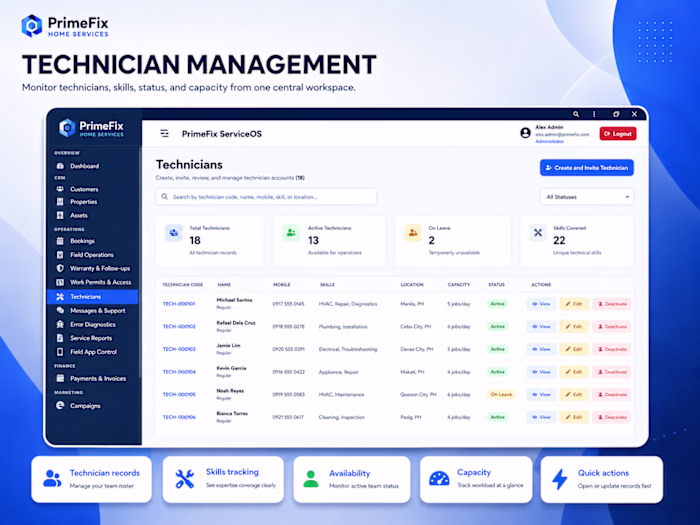Screen dimensions: 700x525
Task: View Michael Santos' record
Action: tap(541, 304)
